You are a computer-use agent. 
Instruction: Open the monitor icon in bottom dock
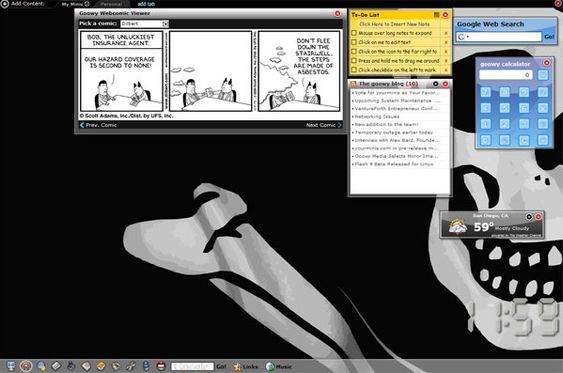11,366
